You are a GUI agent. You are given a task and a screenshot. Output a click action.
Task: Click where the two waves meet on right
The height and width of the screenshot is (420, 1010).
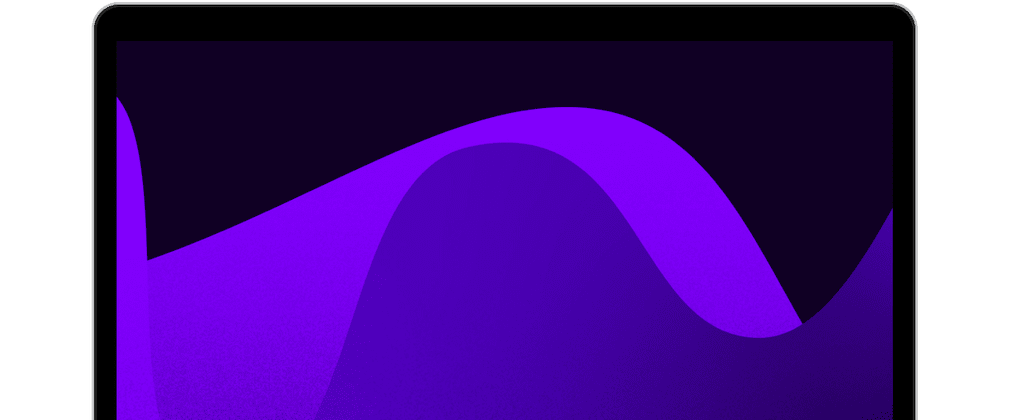point(801,323)
